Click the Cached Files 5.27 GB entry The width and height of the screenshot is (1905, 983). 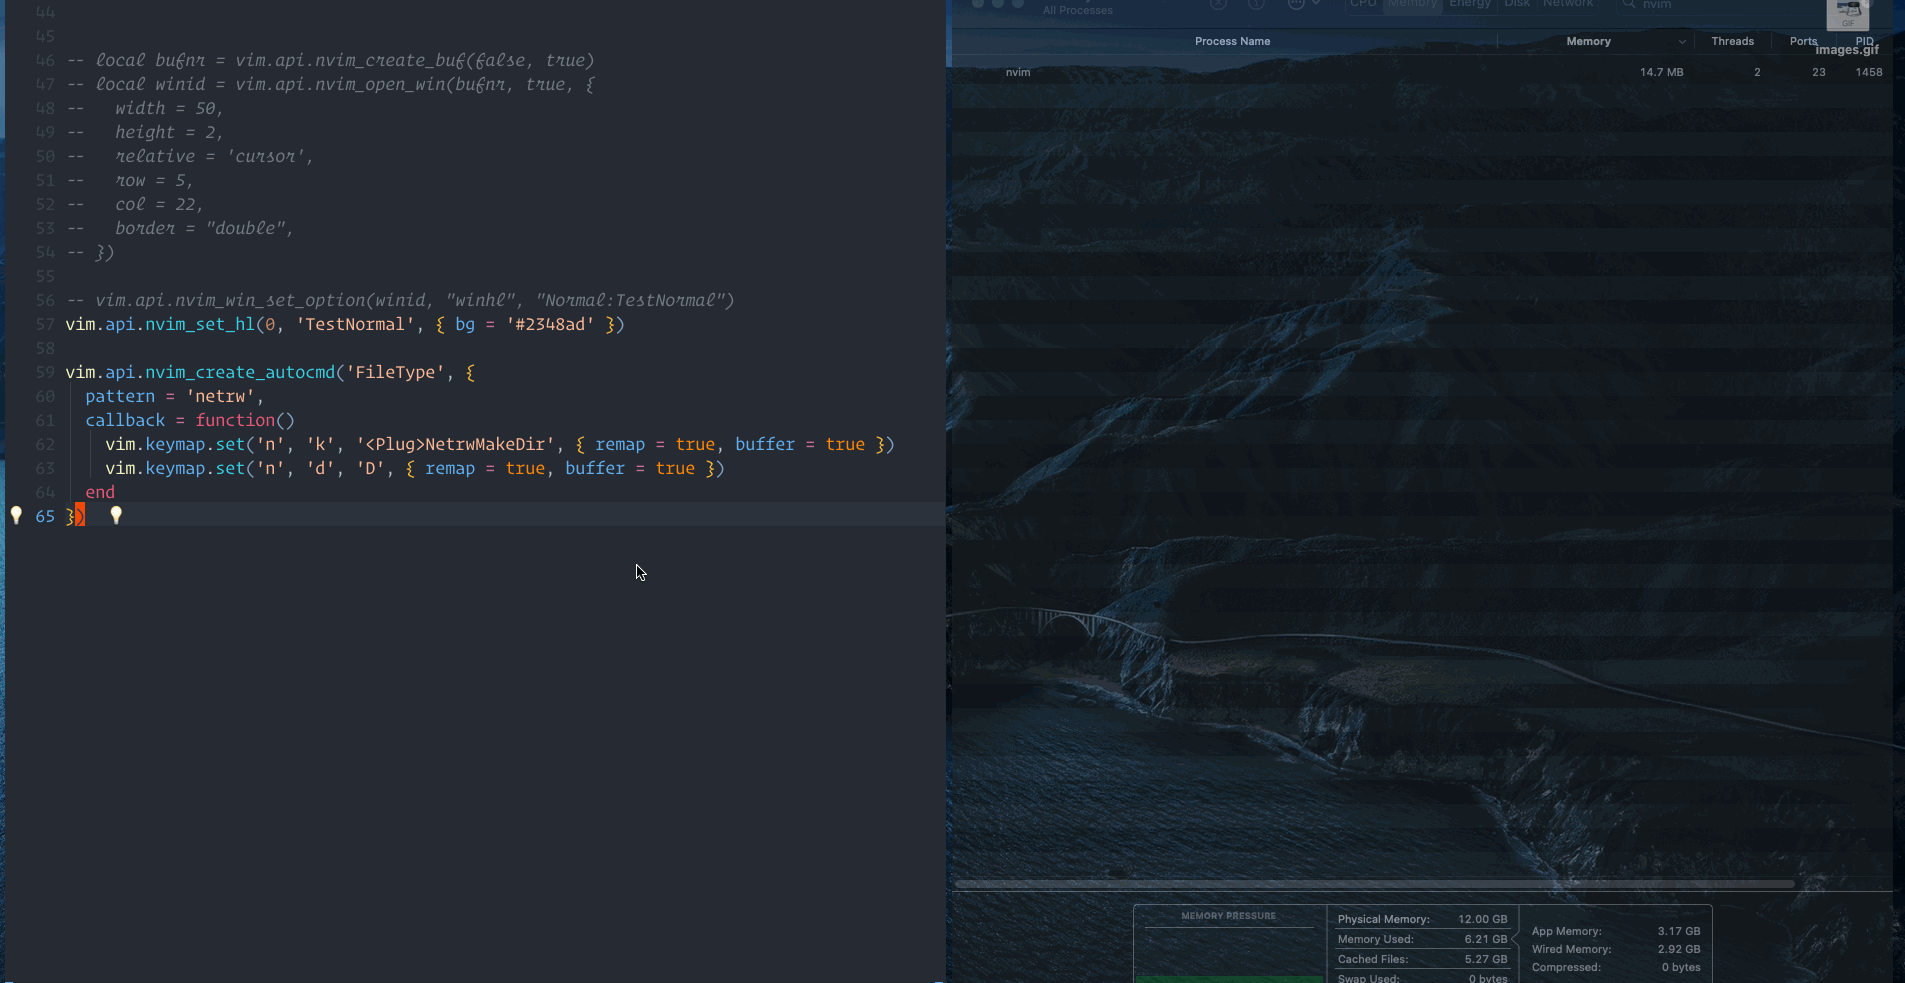coord(1422,959)
